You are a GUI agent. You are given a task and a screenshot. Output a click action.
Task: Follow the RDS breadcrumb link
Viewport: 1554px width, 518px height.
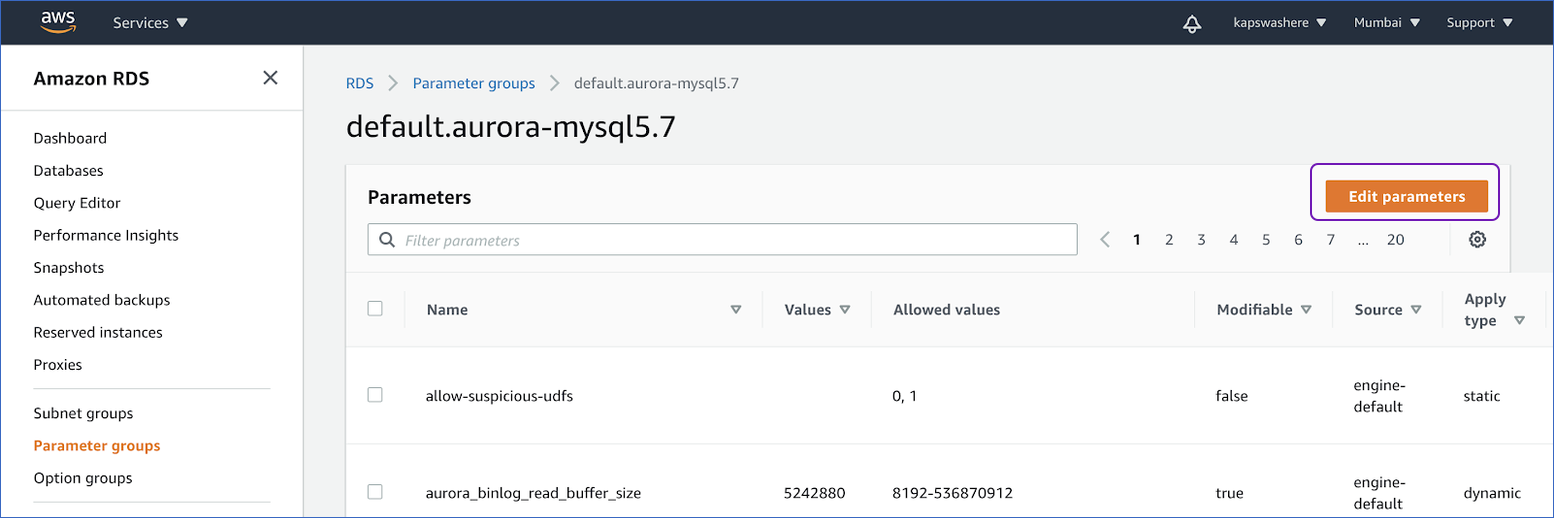pos(360,83)
